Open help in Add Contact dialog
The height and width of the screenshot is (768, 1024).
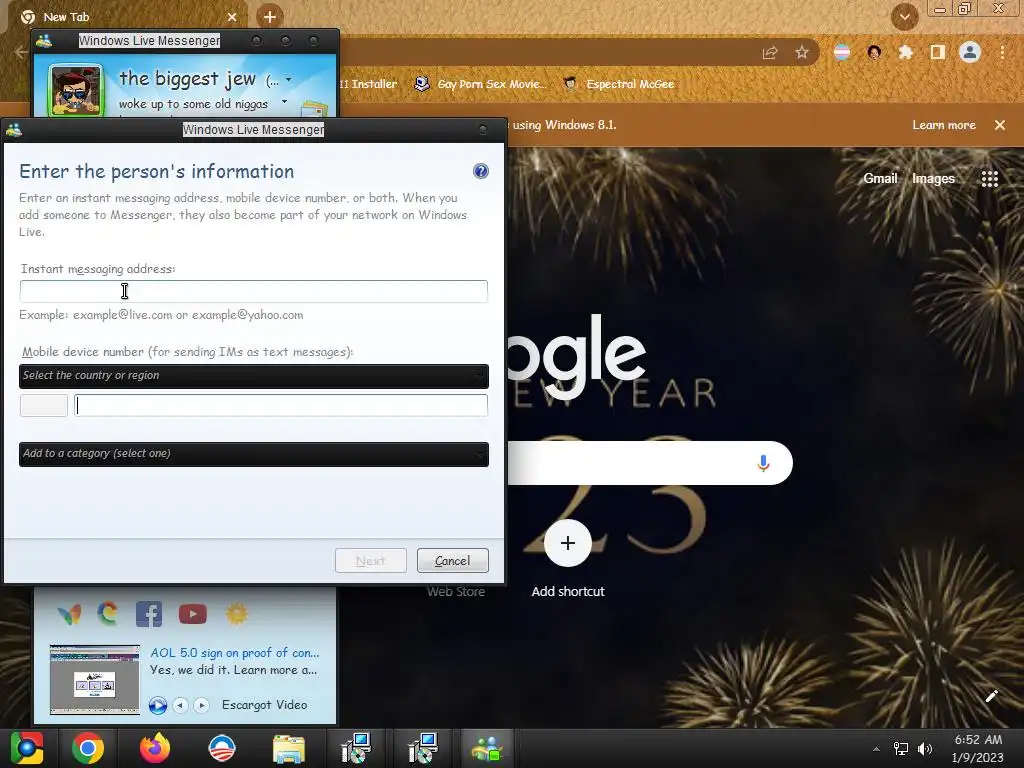tap(481, 171)
